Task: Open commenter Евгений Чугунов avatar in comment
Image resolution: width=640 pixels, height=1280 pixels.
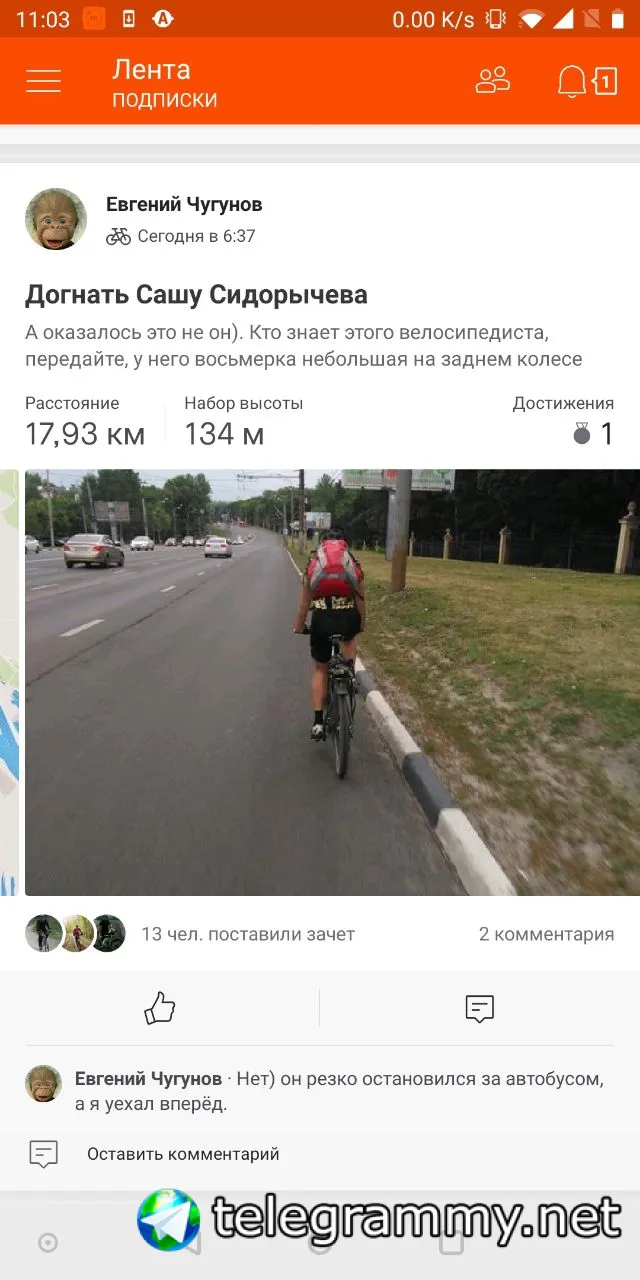Action: tap(43, 1084)
